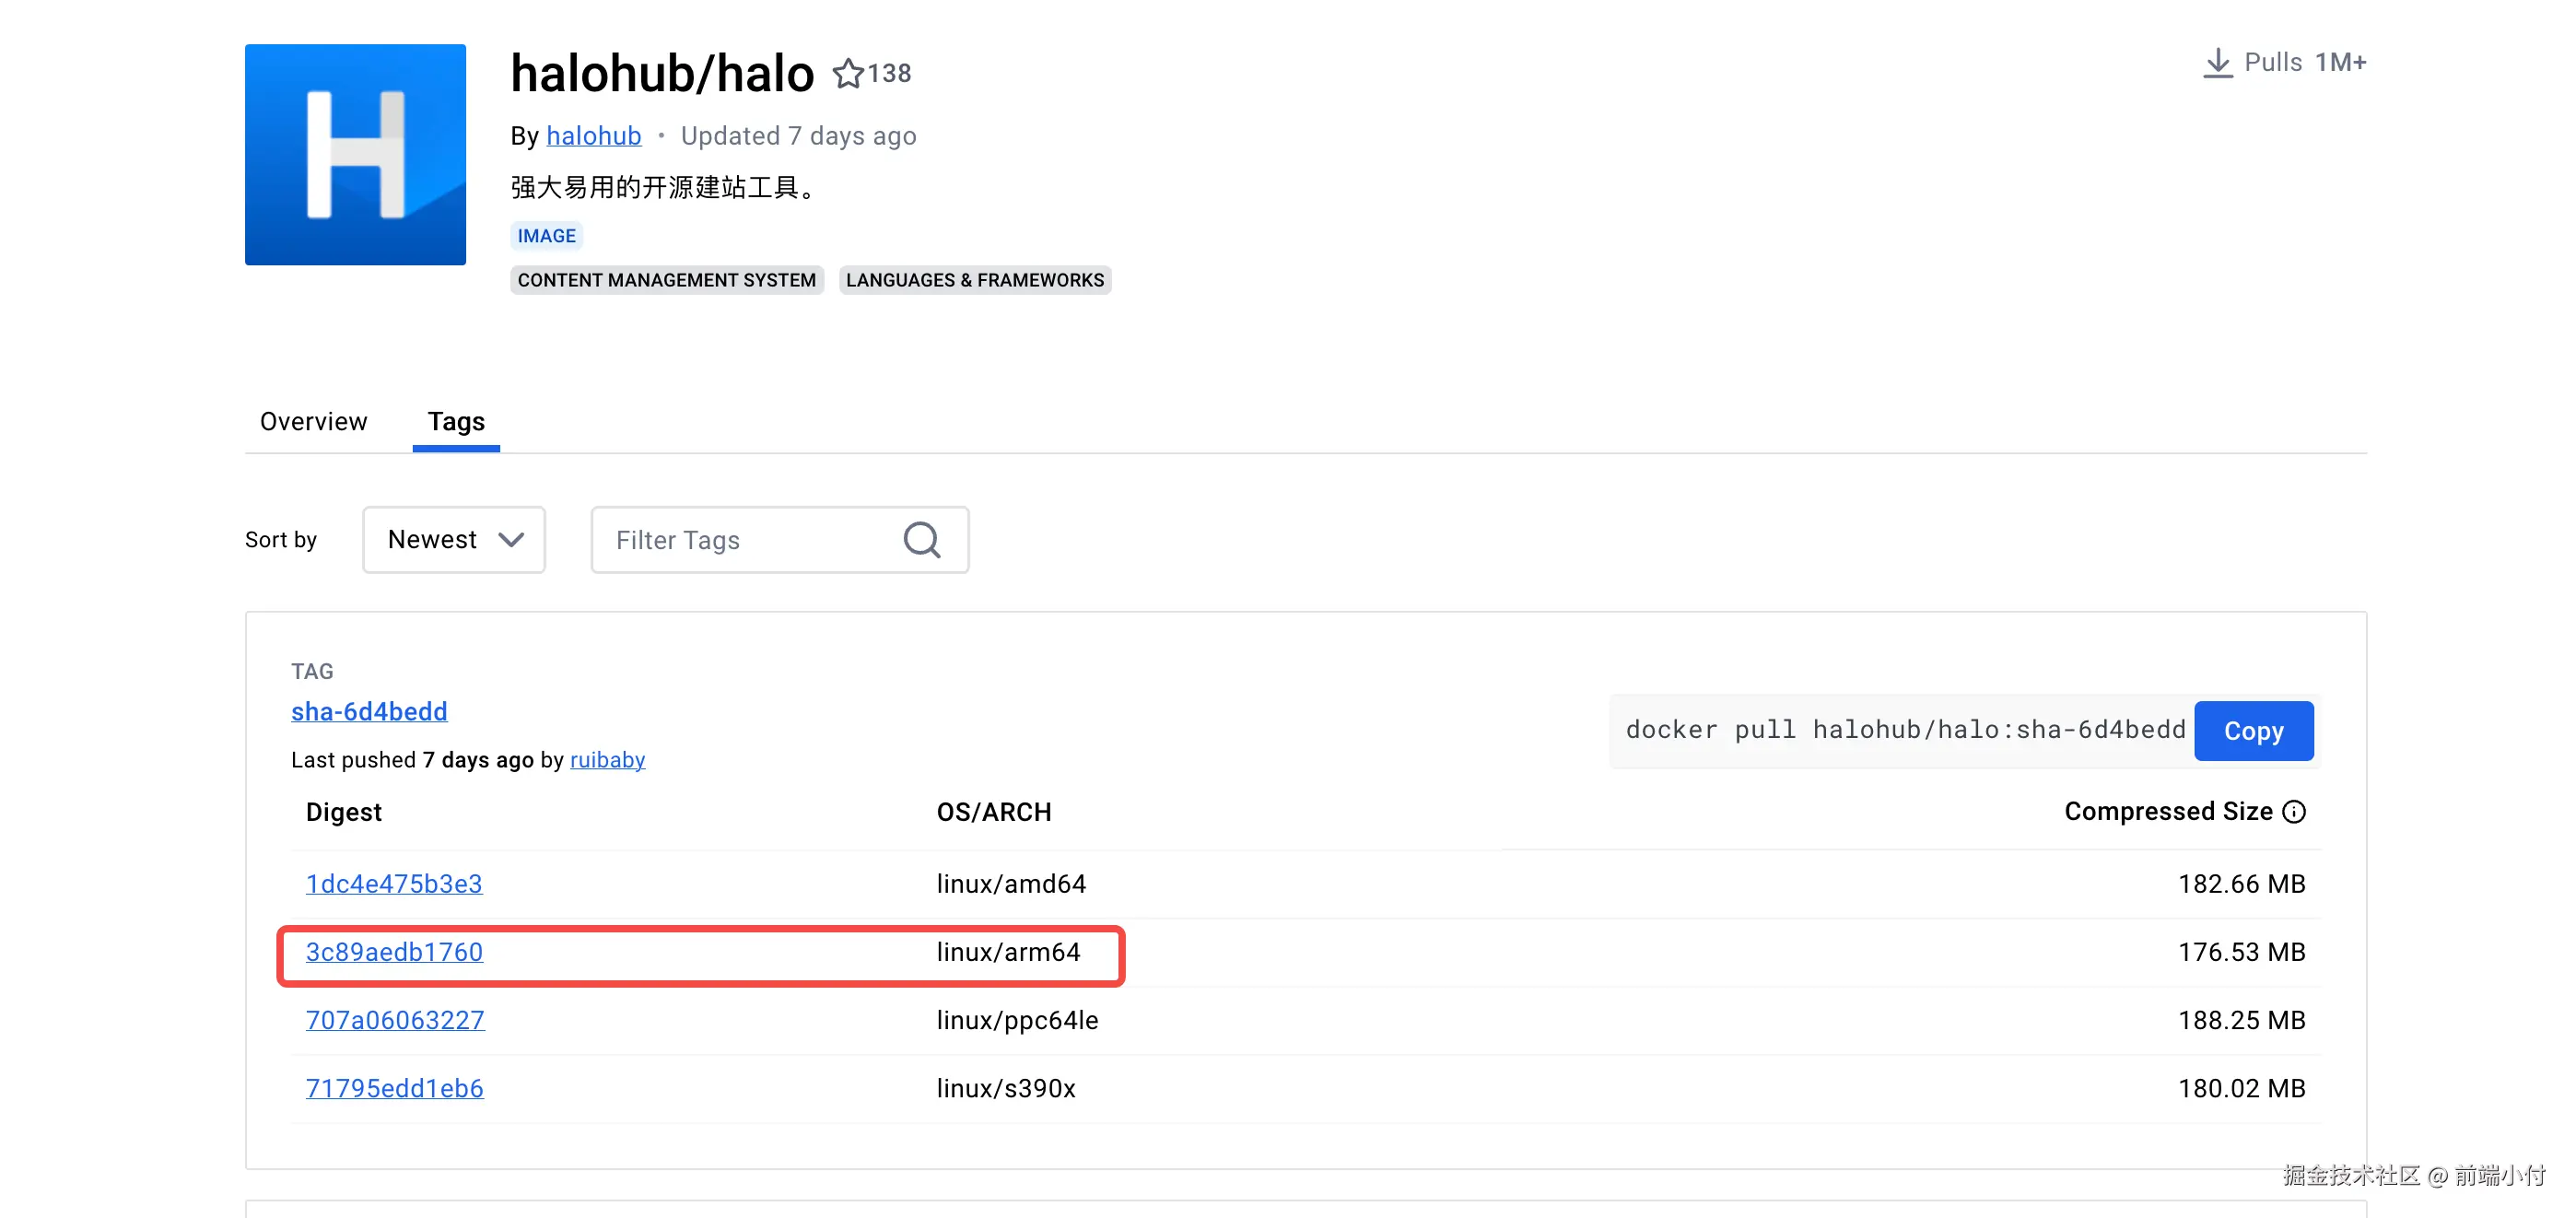This screenshot has width=2576, height=1218.
Task: Open digest 1dc4e475b3e3 for linux/amd64
Action: (394, 884)
